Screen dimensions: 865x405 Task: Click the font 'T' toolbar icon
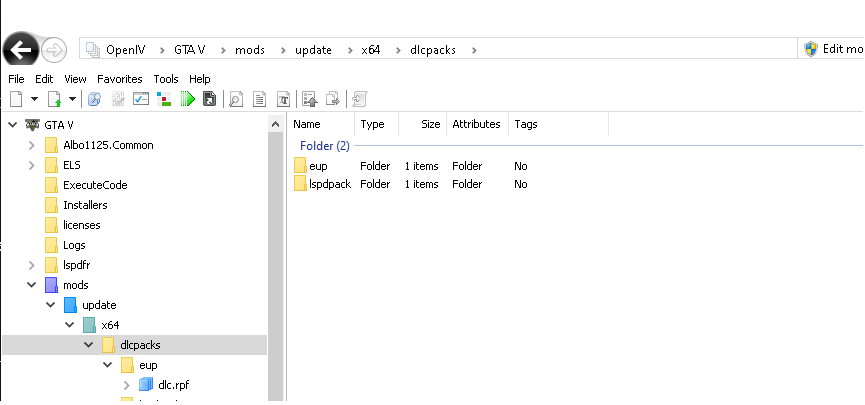pos(284,99)
